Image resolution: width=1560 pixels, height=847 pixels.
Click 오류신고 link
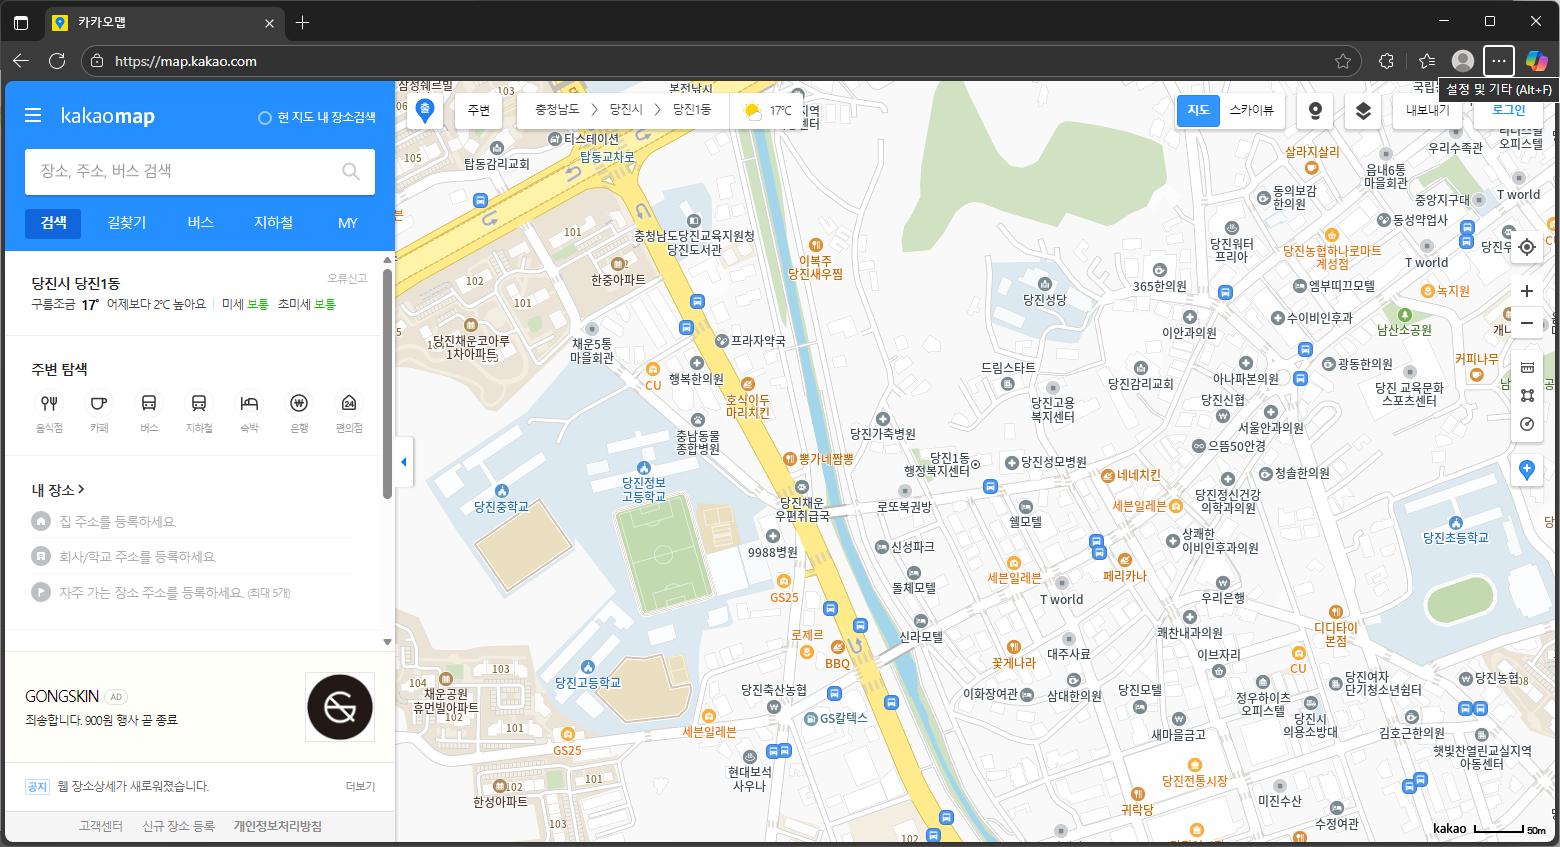click(347, 278)
